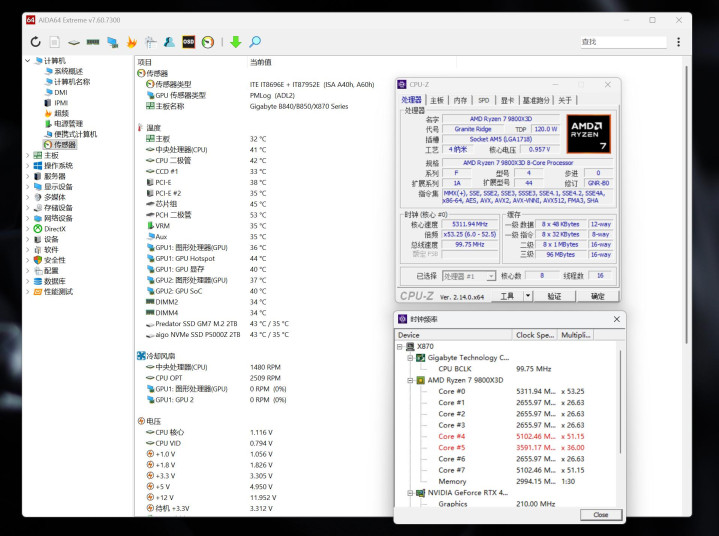This screenshot has width=719, height=536.
Task: Click the user profile toolbar icon
Action: 169,42
